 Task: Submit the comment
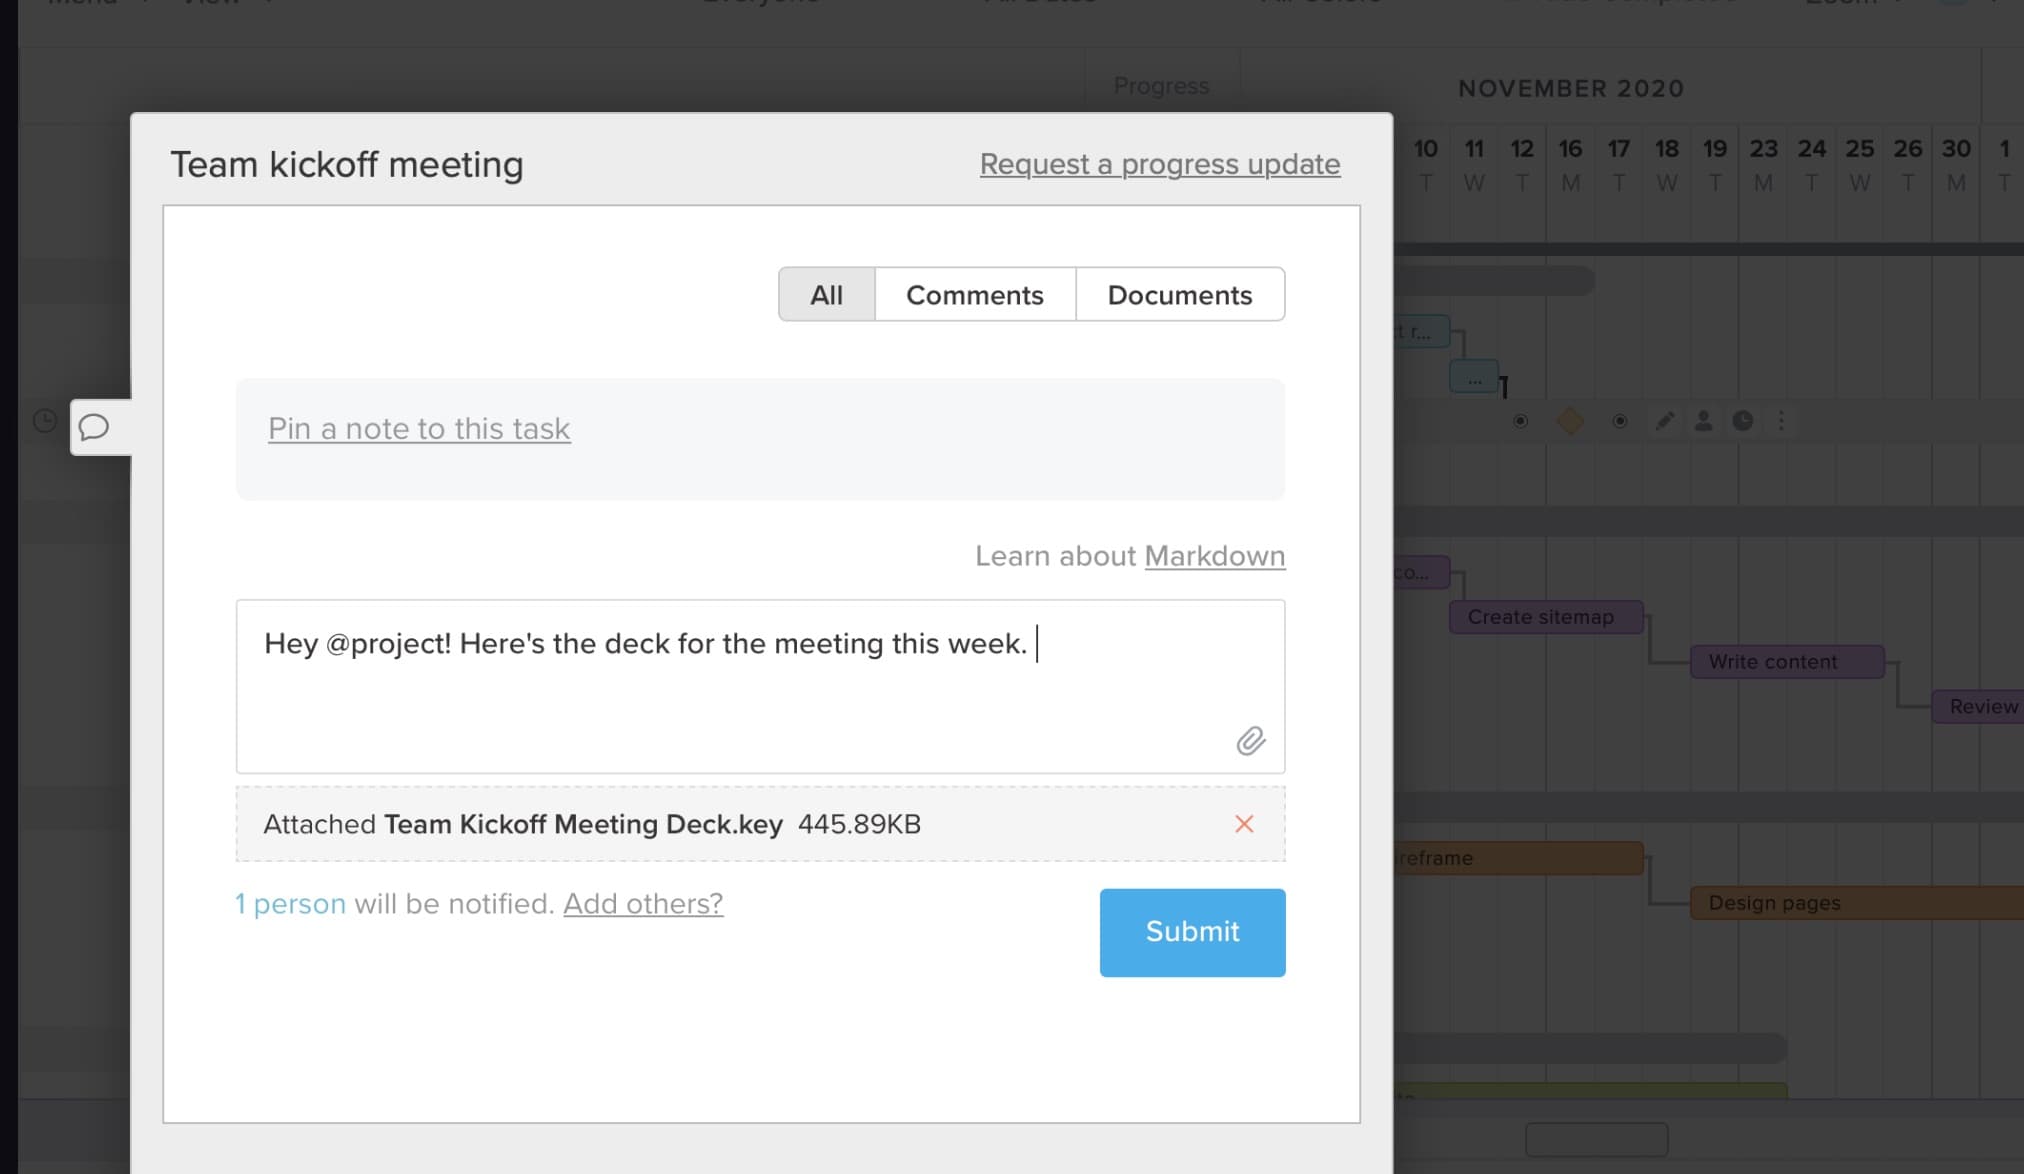tap(1191, 931)
